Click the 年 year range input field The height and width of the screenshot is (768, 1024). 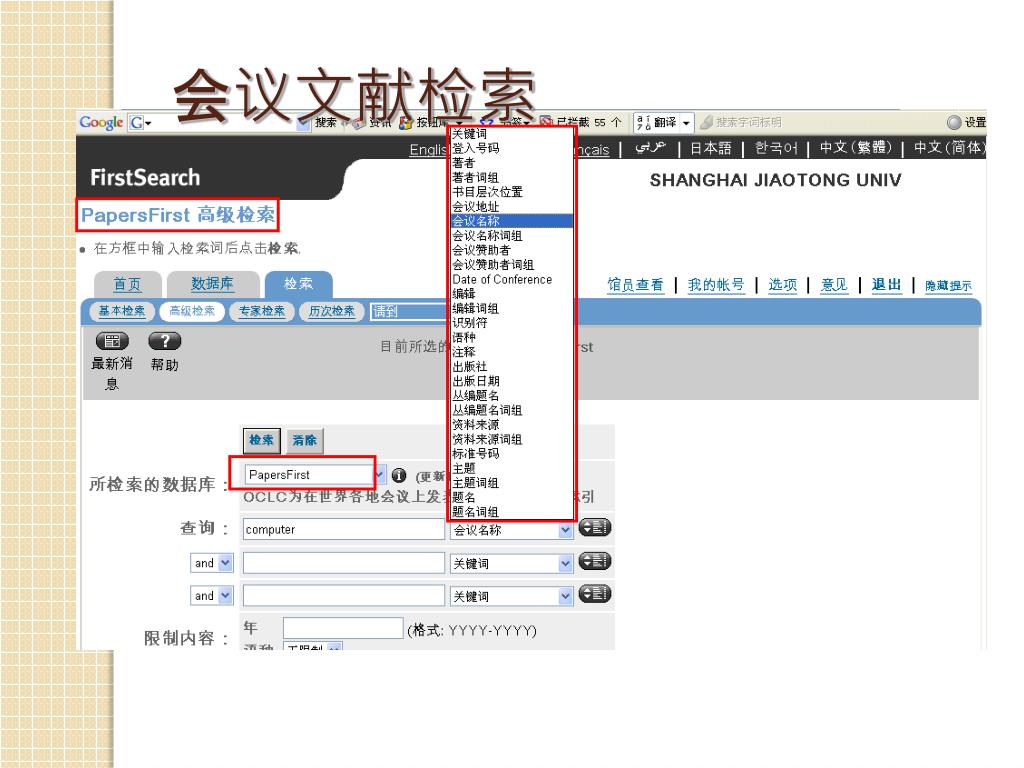pyautogui.click(x=343, y=628)
